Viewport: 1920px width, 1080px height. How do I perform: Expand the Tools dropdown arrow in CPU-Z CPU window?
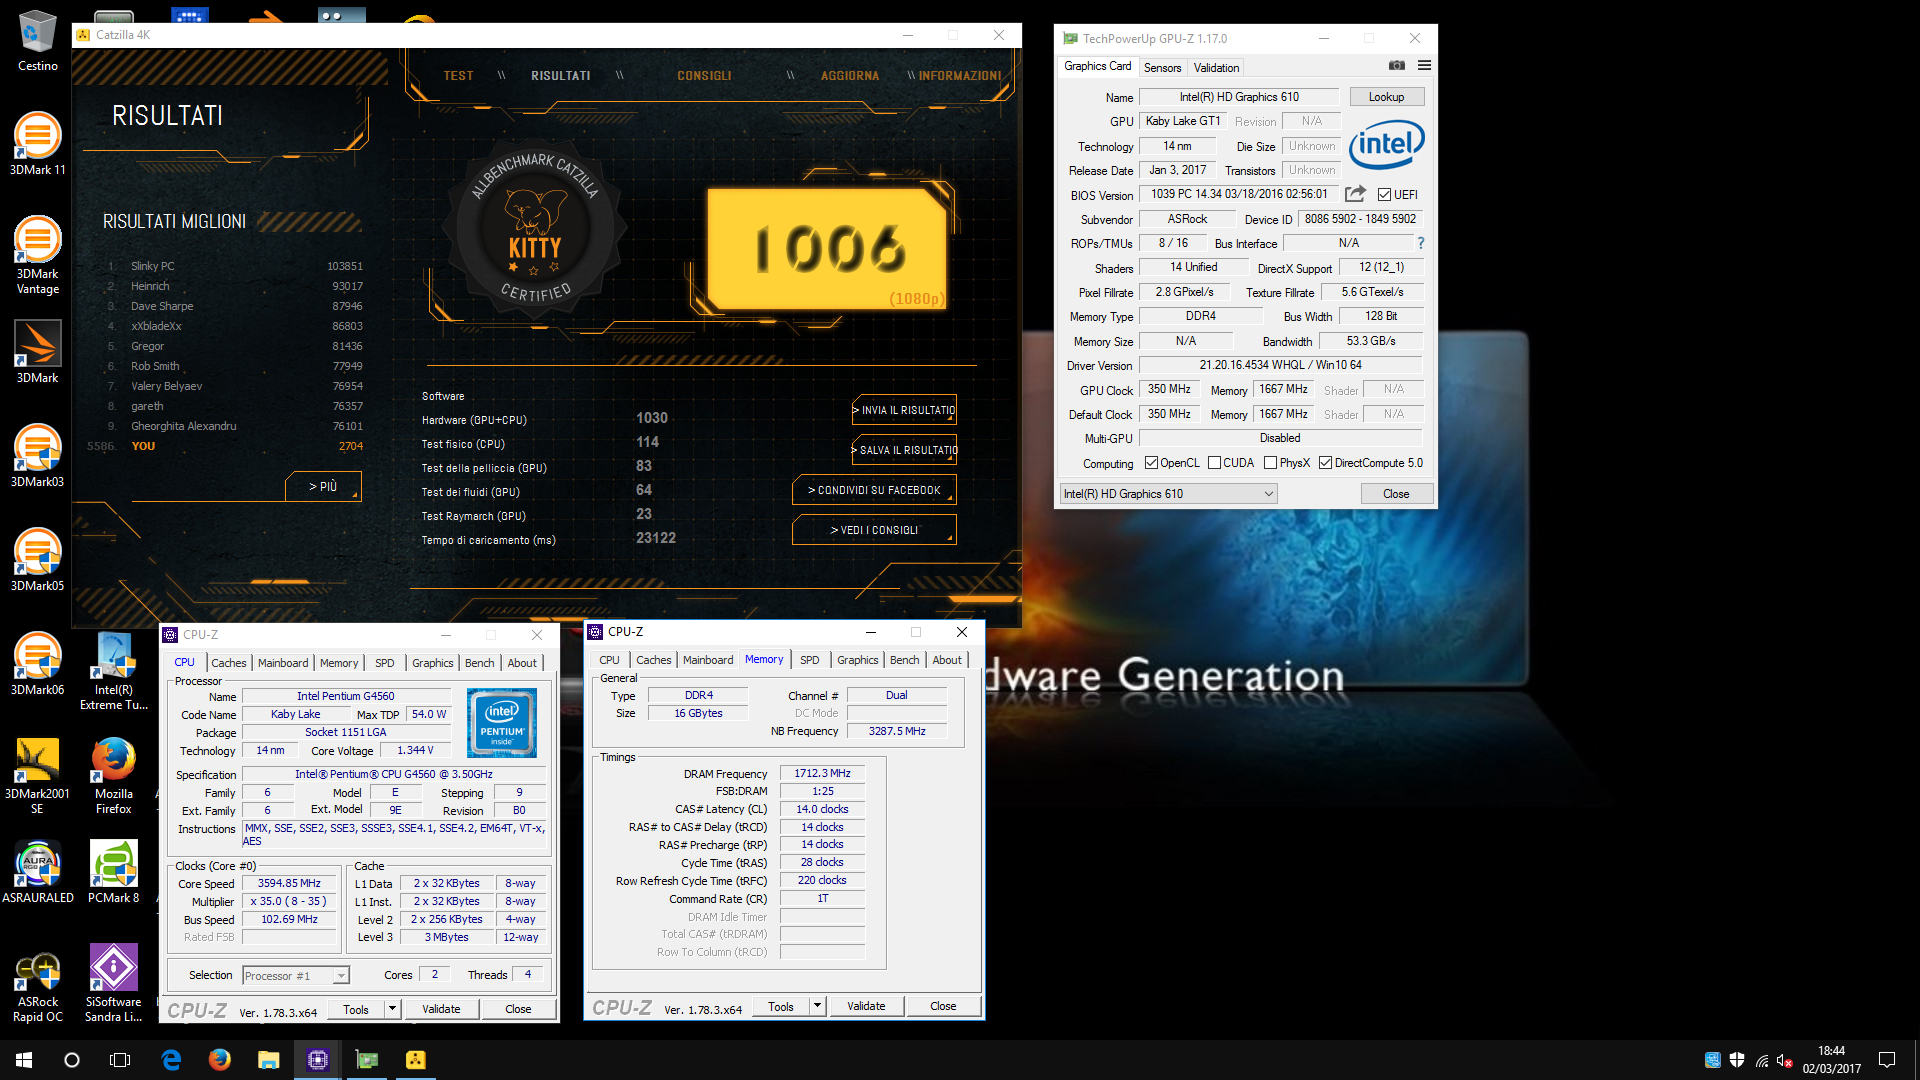[392, 1009]
